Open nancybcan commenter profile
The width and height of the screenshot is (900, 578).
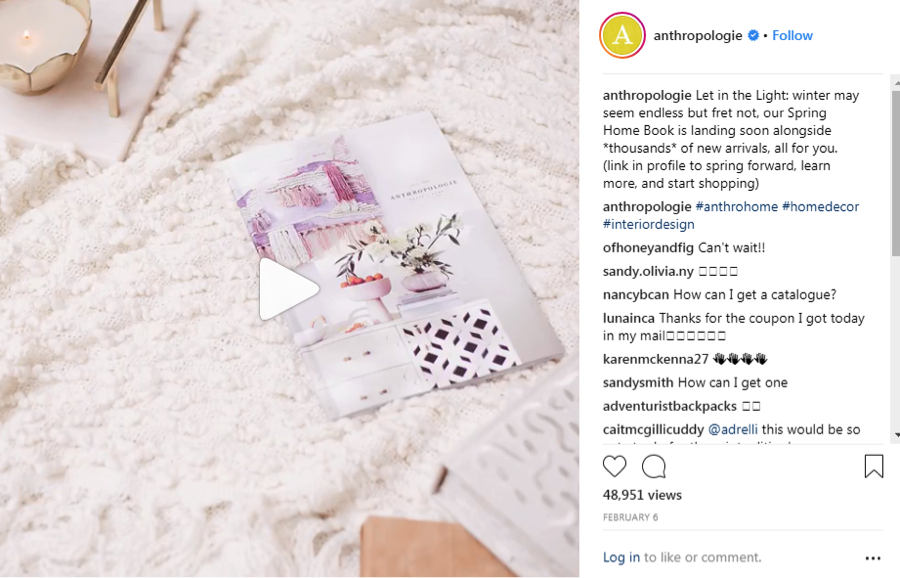636,295
